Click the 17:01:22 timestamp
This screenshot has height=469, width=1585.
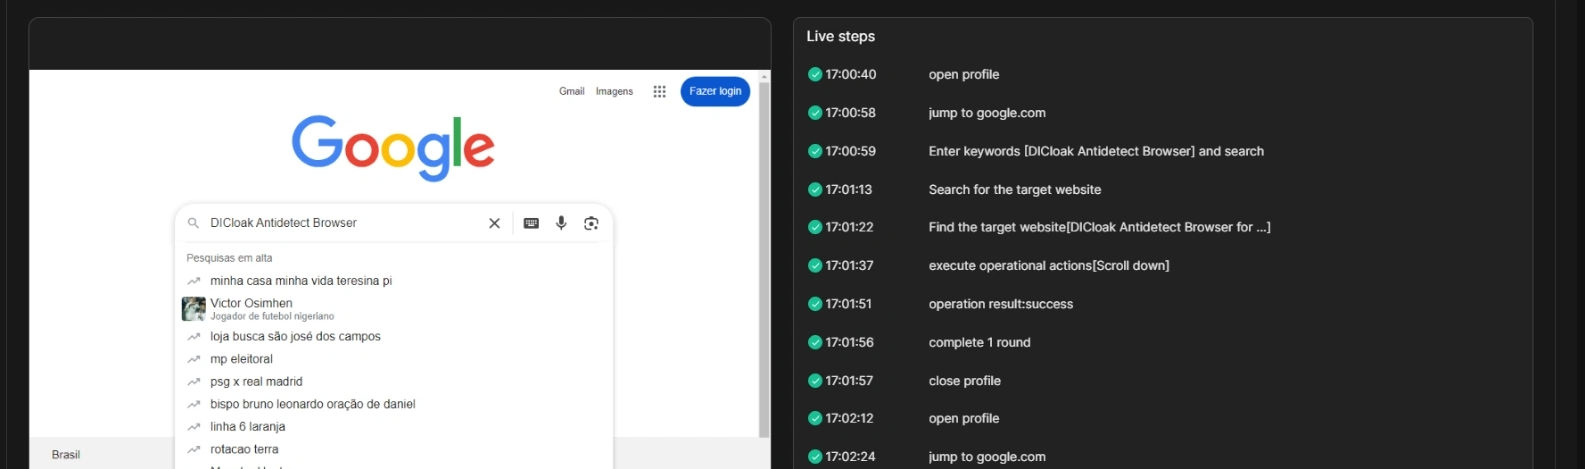tap(849, 227)
